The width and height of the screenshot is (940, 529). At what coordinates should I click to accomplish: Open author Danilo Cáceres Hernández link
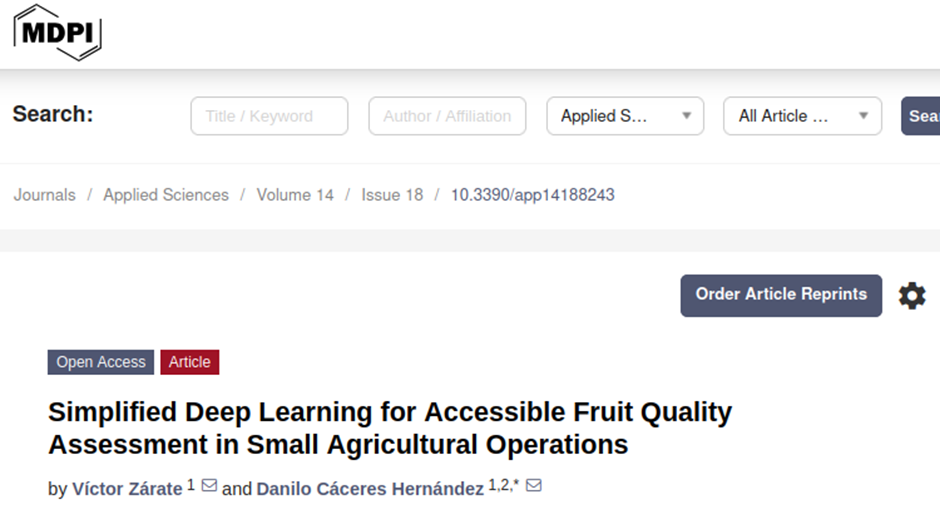[370, 489]
